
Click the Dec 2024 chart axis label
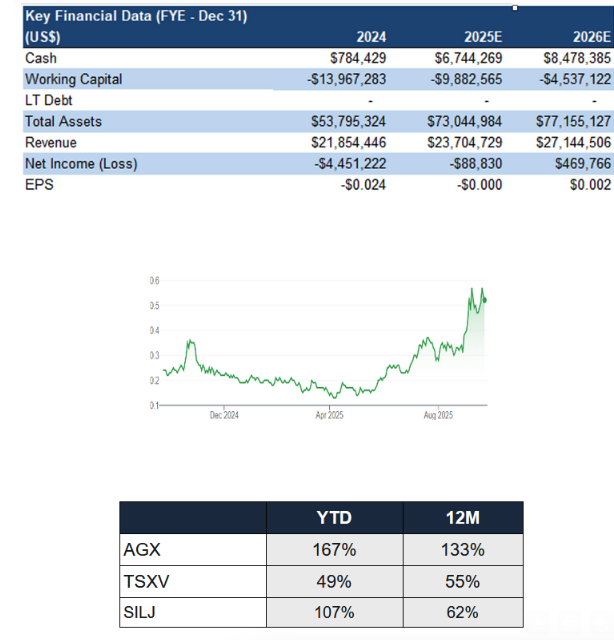[224, 414]
